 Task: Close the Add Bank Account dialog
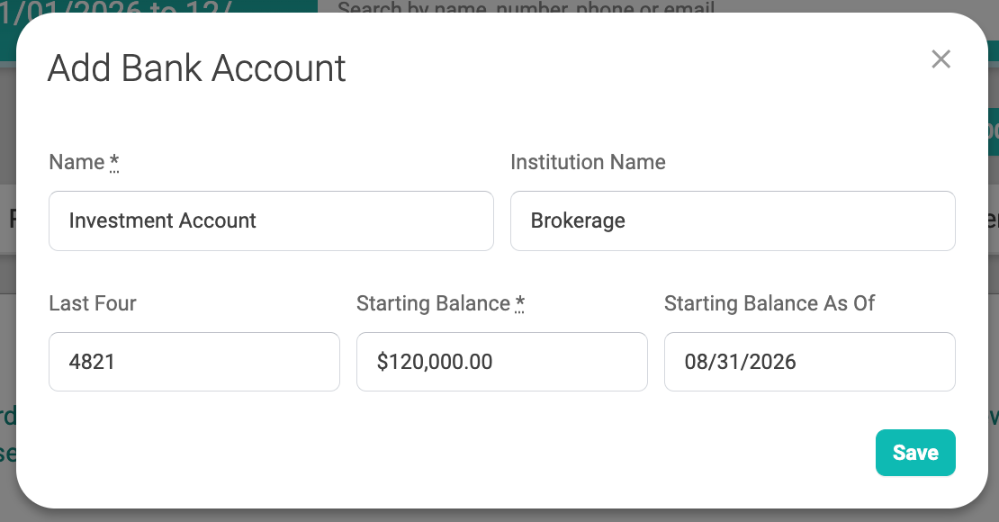(x=940, y=59)
